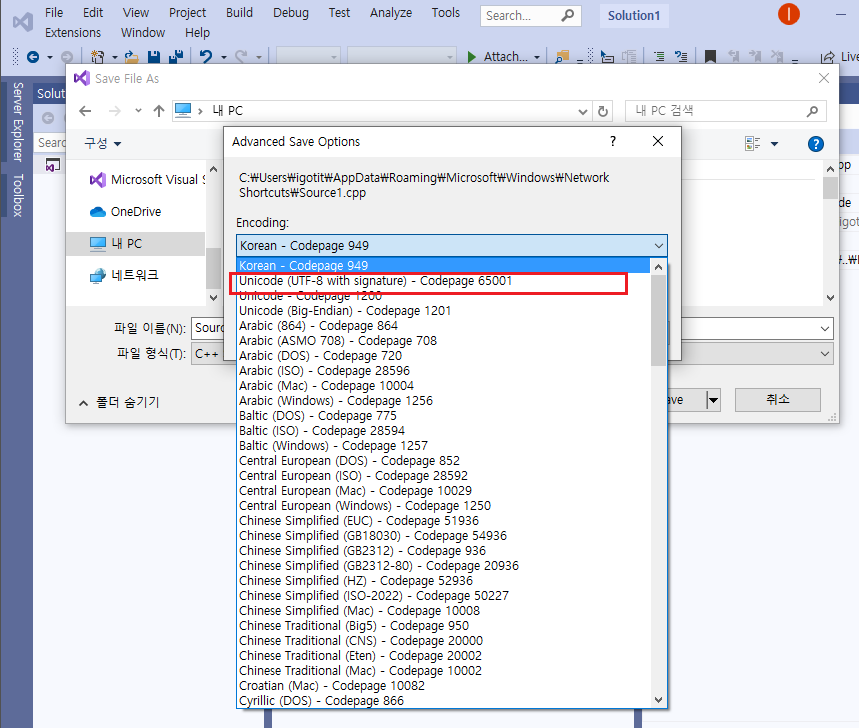This screenshot has width=859, height=728.
Task: Select Chinese Simplified (GB2312) - Codepage 936
Action: coord(443,551)
